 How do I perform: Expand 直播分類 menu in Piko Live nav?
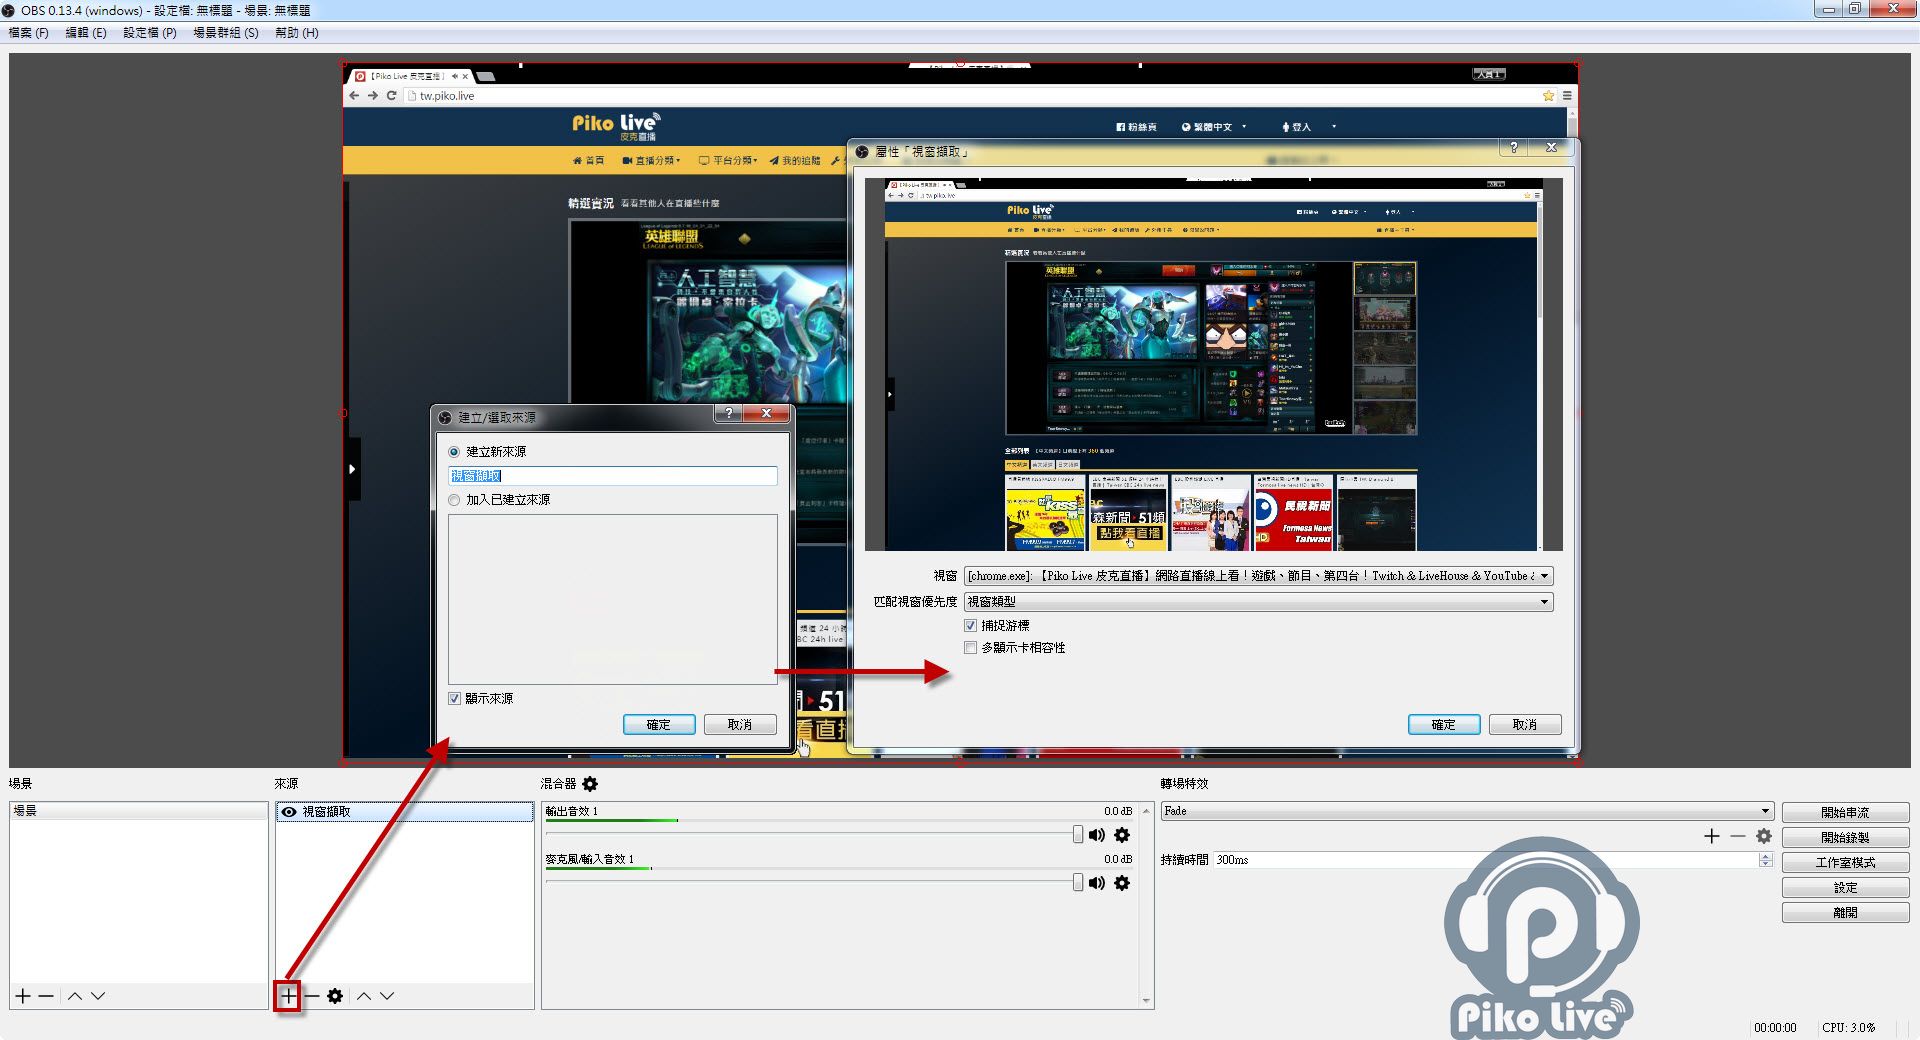(651, 160)
